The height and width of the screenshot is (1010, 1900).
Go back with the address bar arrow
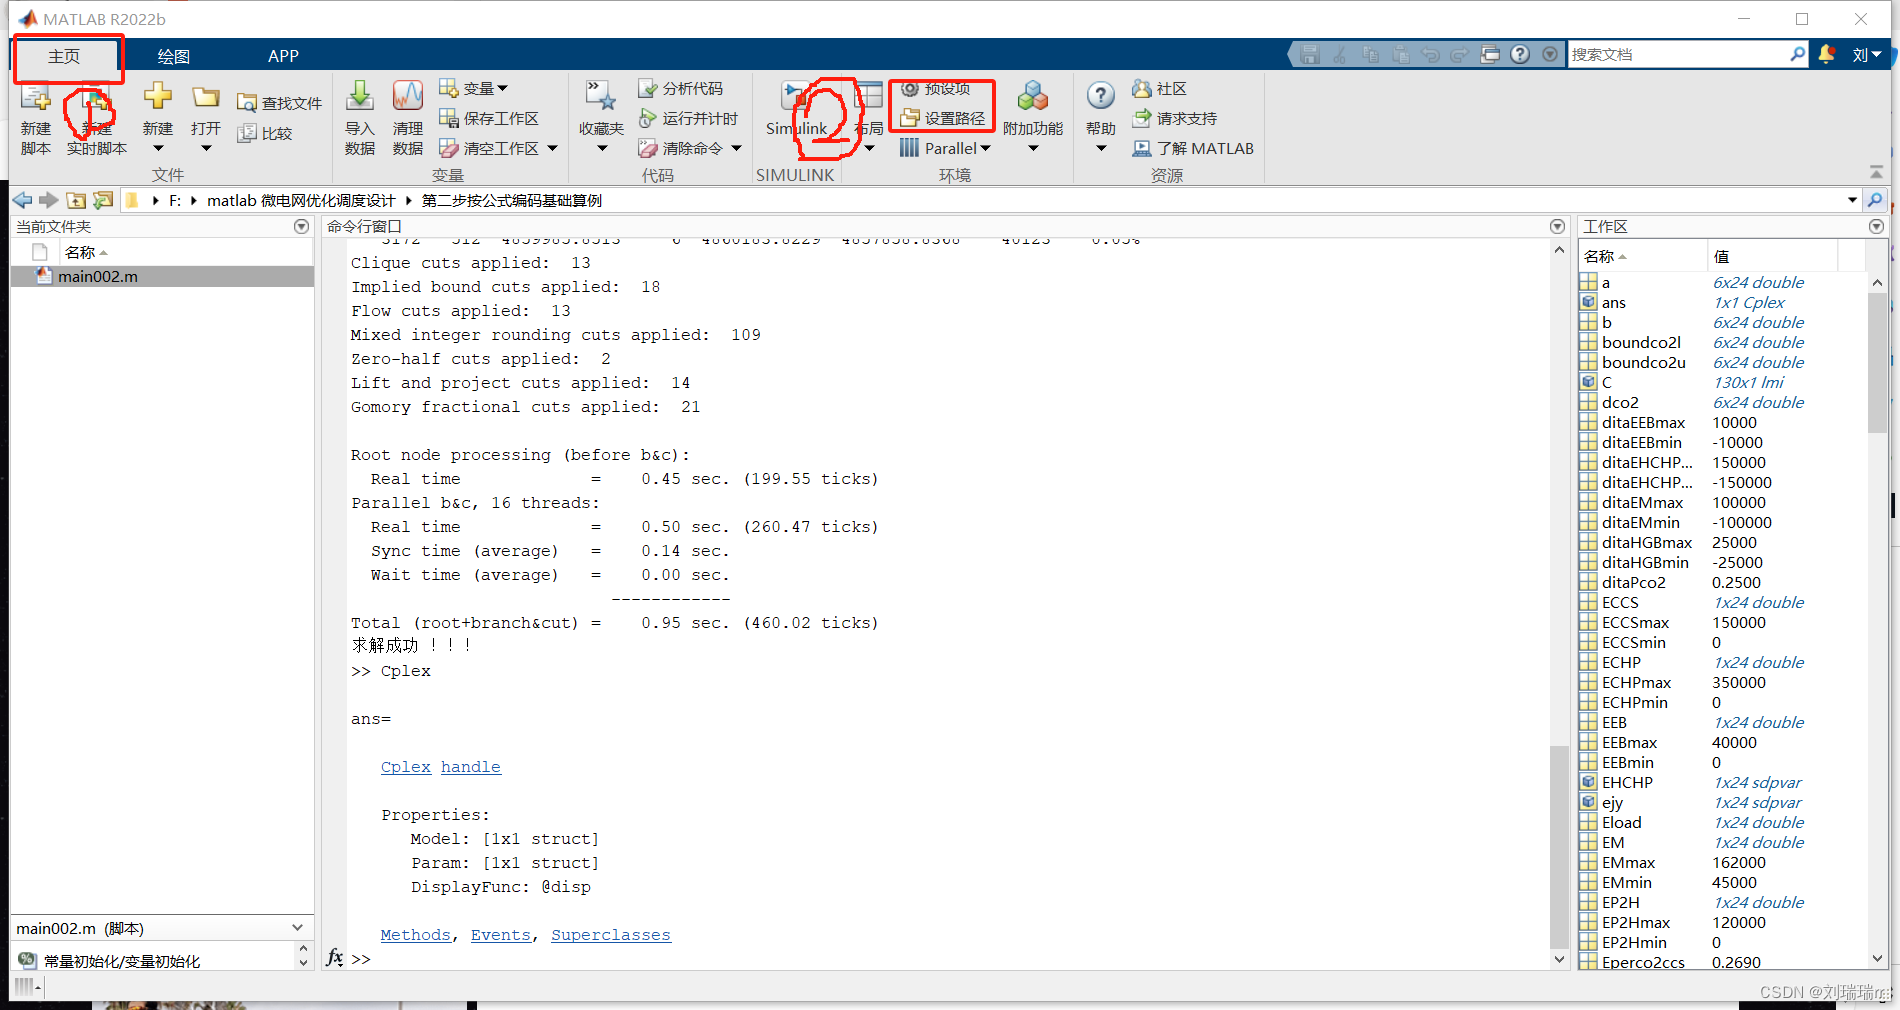22,200
